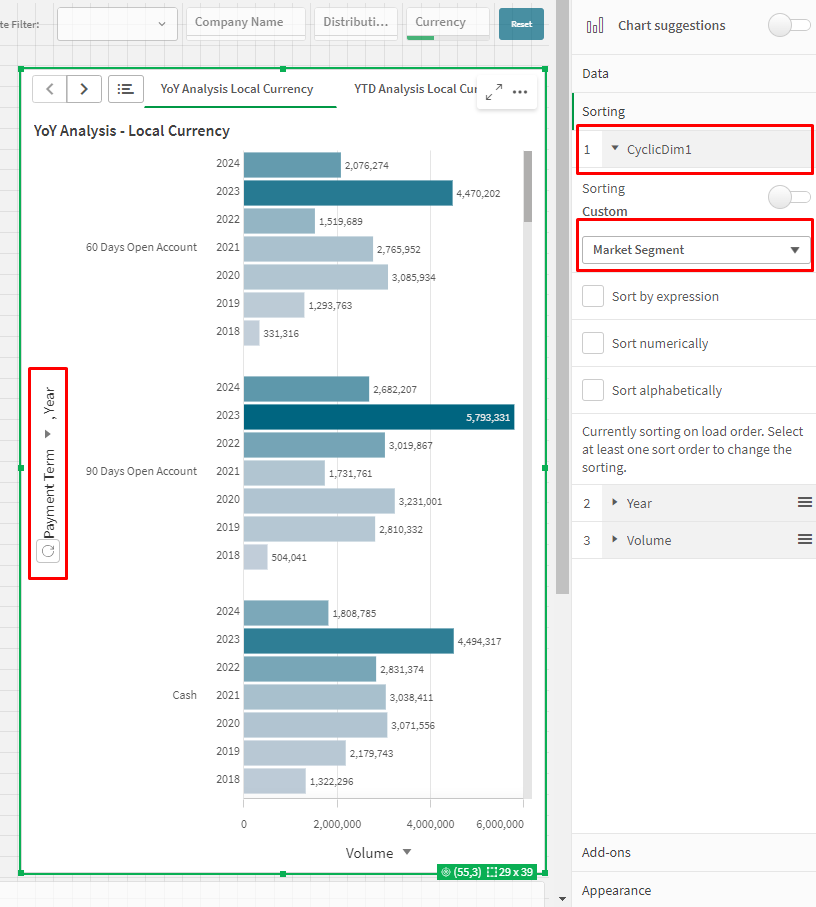Click the Chart suggestions bar chart icon
Screen dimensions: 816x907
pos(595,25)
